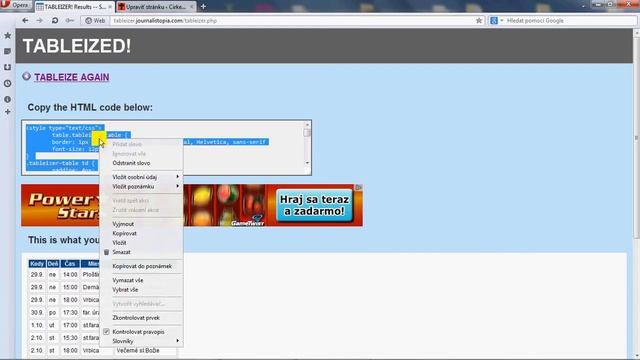Screen dimensions: 640x360
Task: Follow the TABLEIZE AGAIN link
Action: pos(71,77)
